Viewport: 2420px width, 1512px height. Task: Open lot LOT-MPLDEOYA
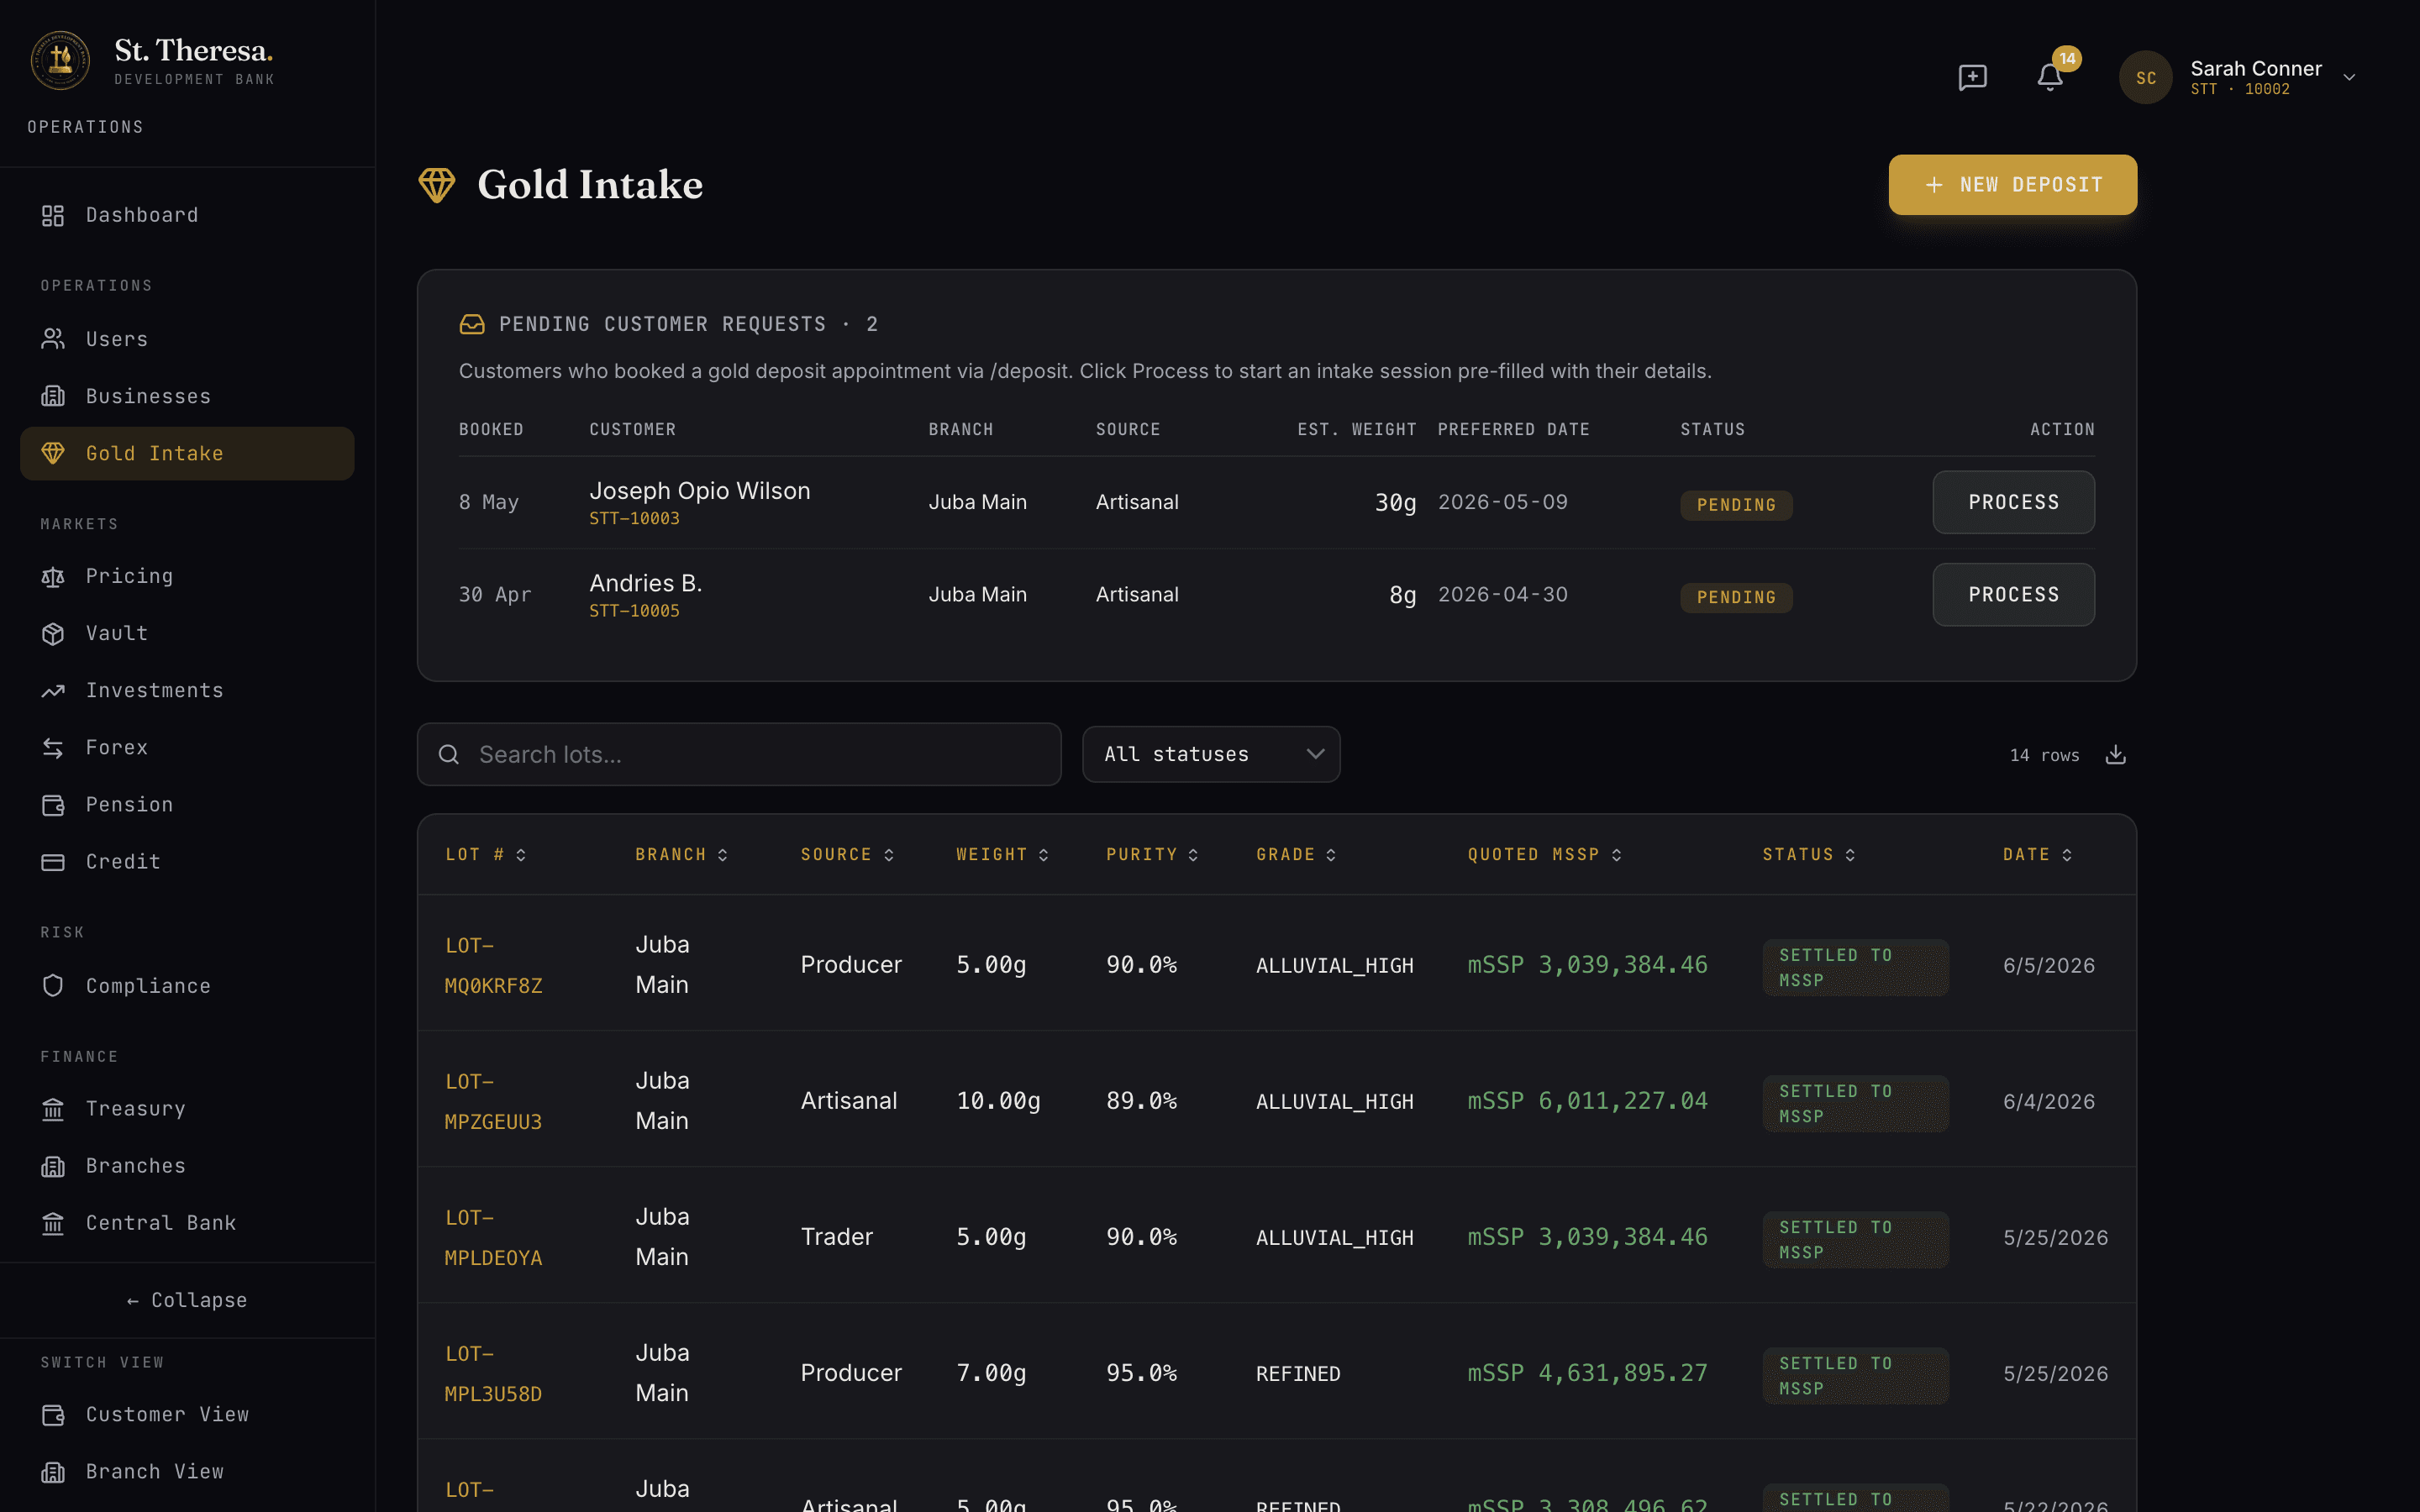(493, 1237)
